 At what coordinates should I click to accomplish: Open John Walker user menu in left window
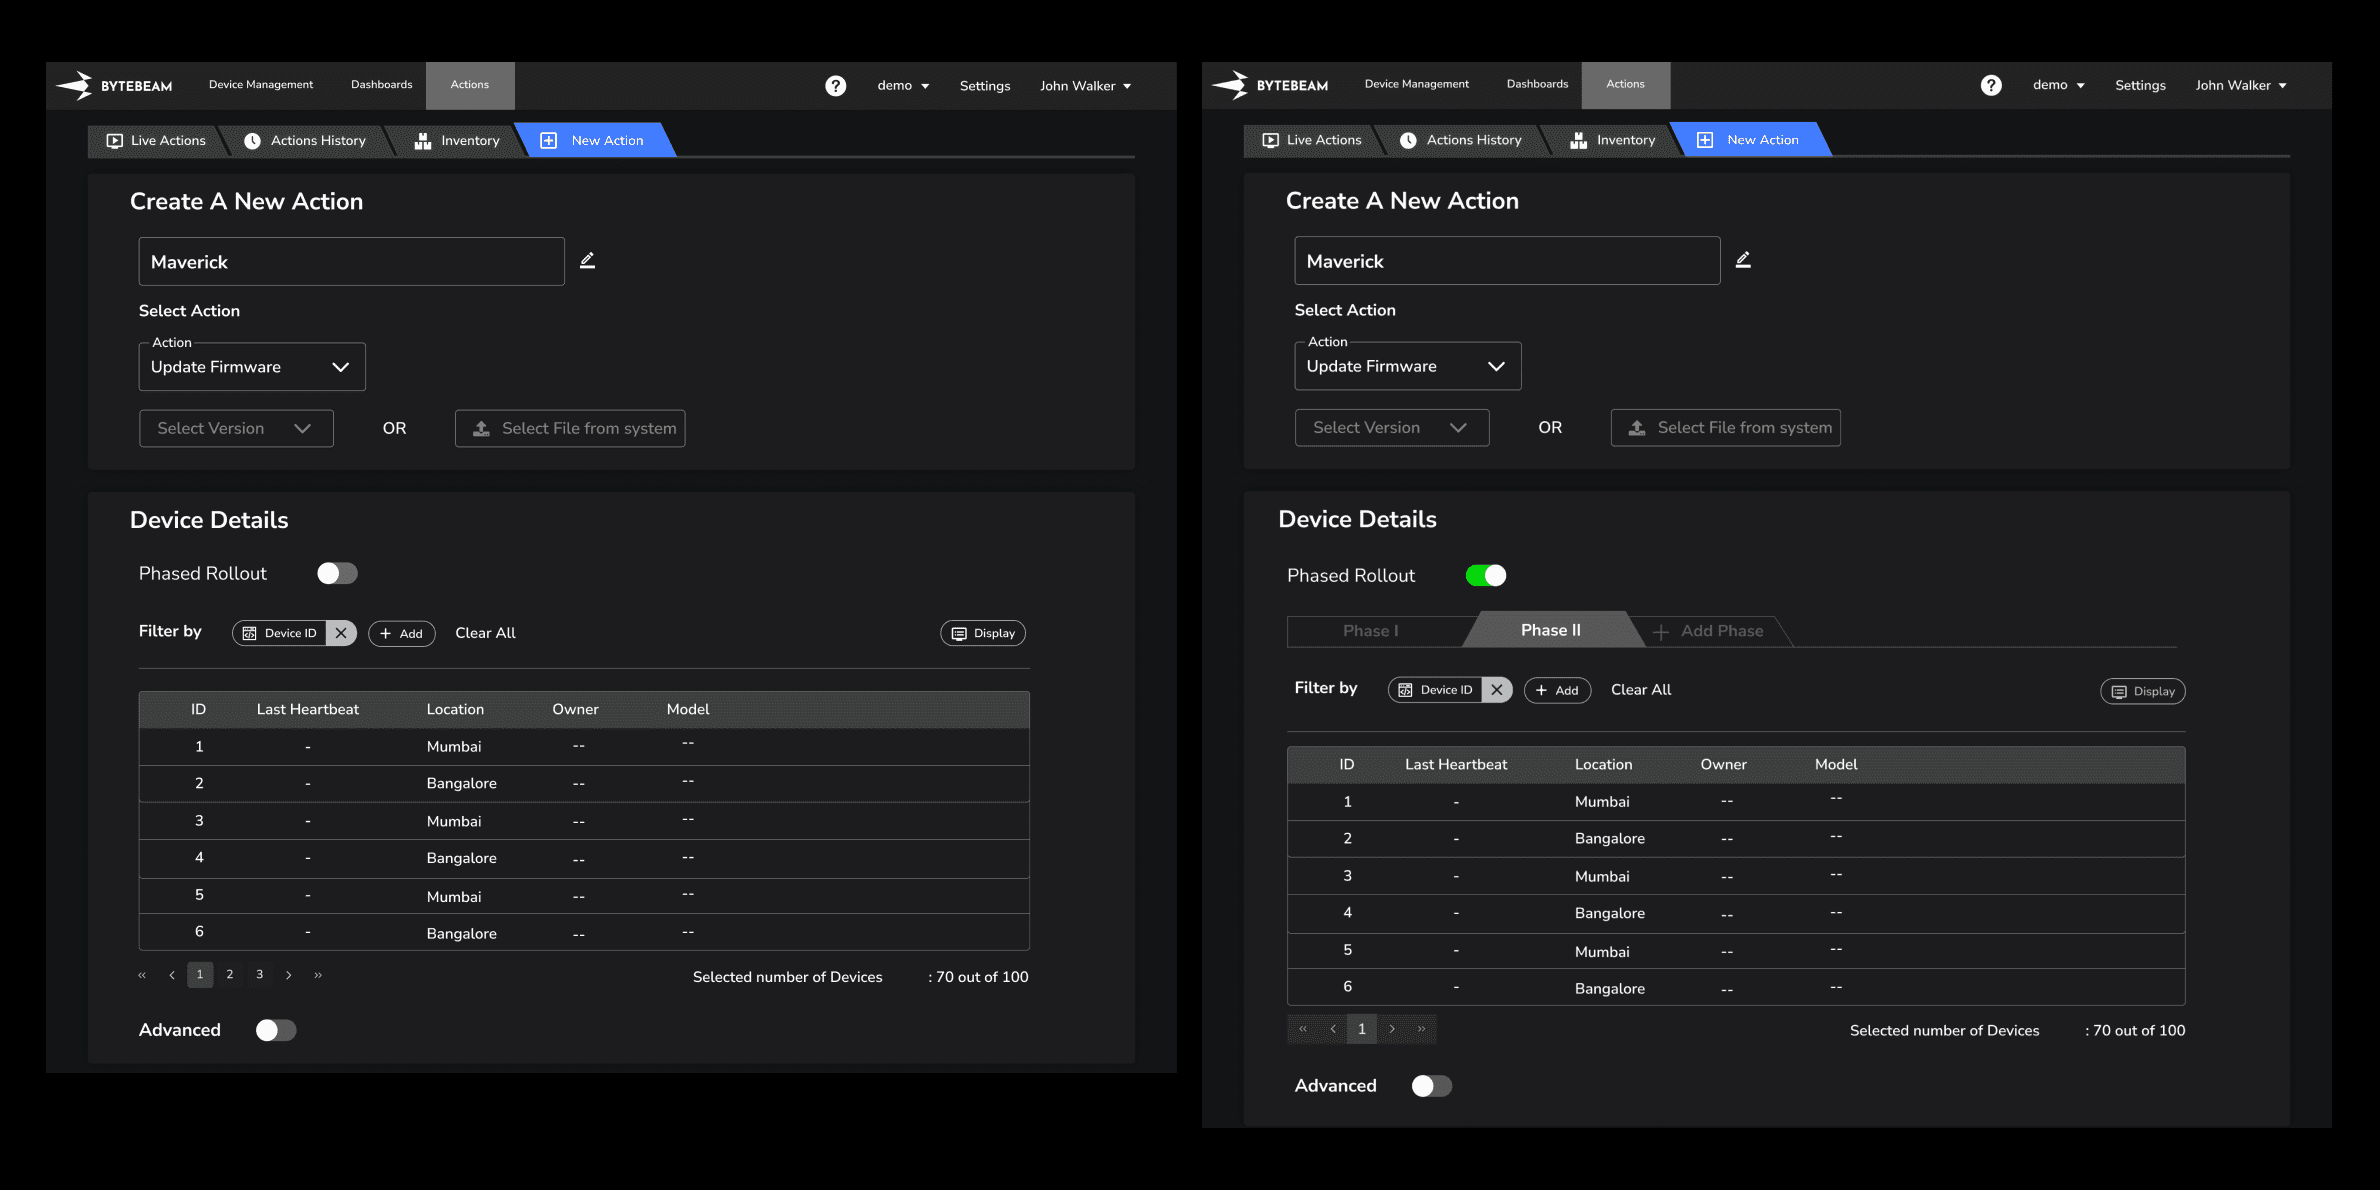1085,86
